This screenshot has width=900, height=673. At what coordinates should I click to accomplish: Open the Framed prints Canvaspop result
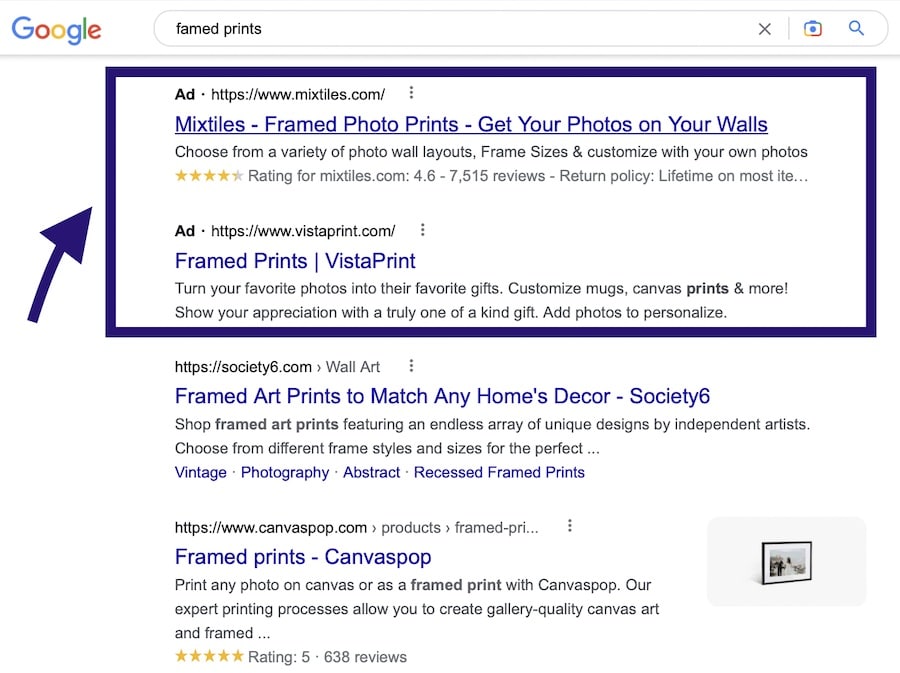[x=303, y=556]
